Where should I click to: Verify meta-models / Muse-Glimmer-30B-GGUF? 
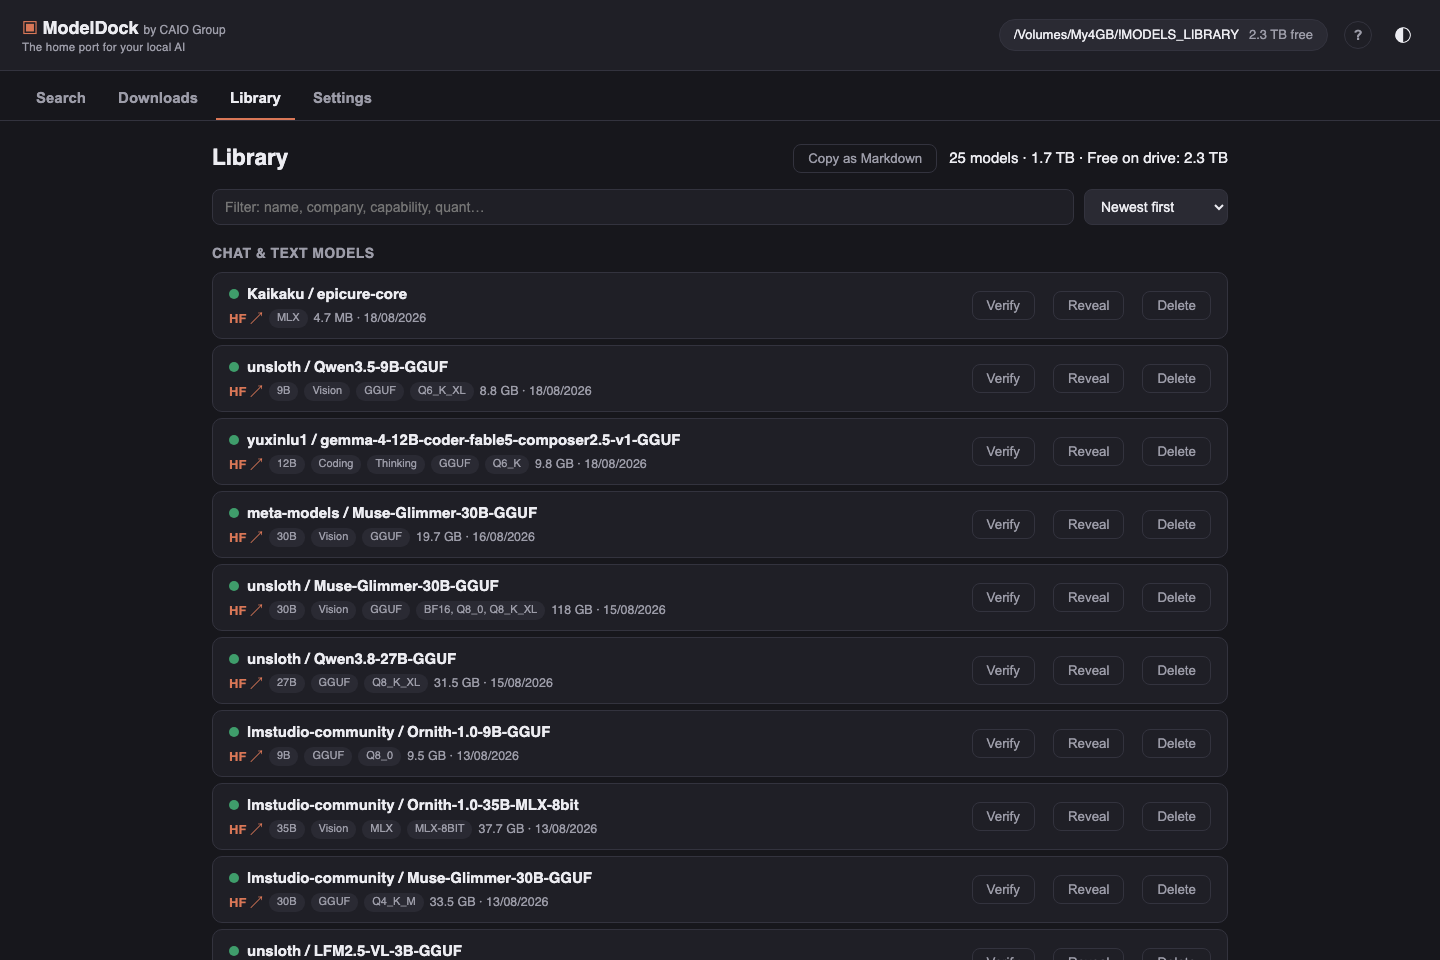(x=1003, y=525)
